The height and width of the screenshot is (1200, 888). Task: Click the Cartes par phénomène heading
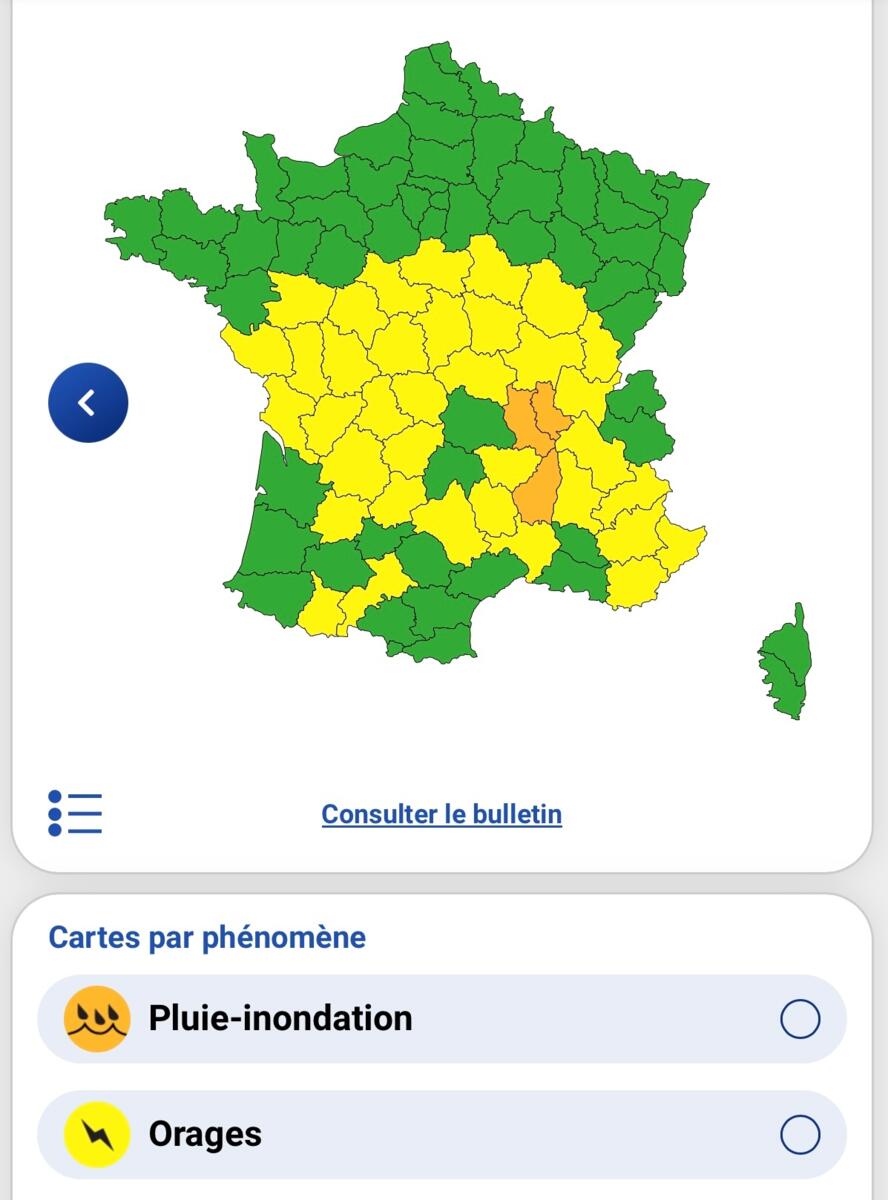[207, 938]
